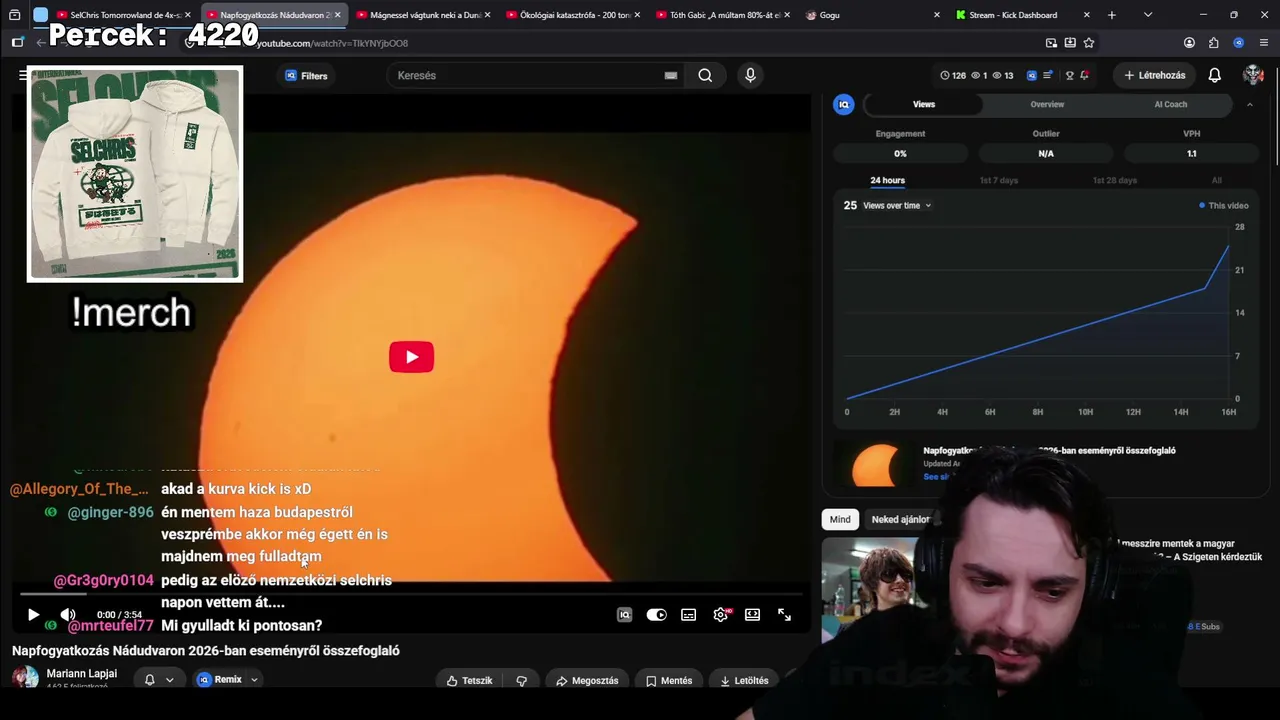This screenshot has width=1280, height=720.
Task: Open the browser application hamburger menu
Action: 1264,43
